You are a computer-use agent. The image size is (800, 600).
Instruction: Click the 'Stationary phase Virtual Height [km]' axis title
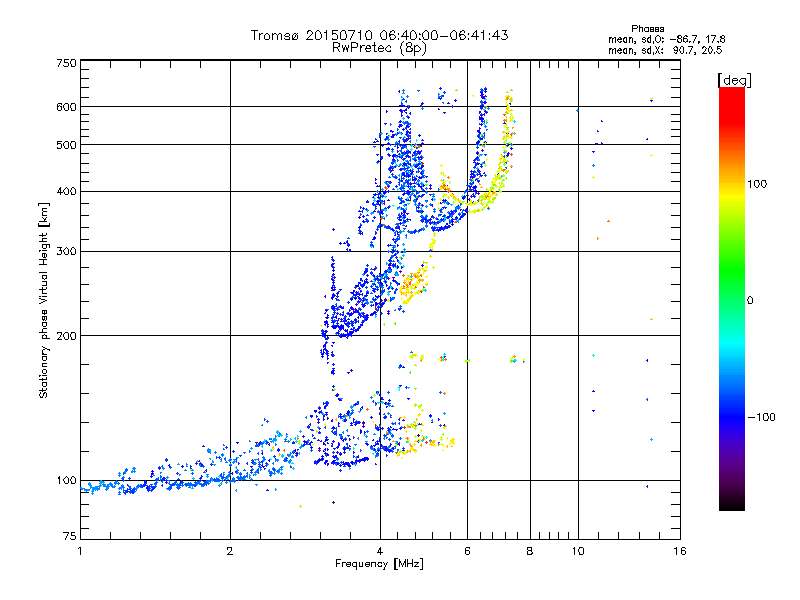[x=44, y=300]
